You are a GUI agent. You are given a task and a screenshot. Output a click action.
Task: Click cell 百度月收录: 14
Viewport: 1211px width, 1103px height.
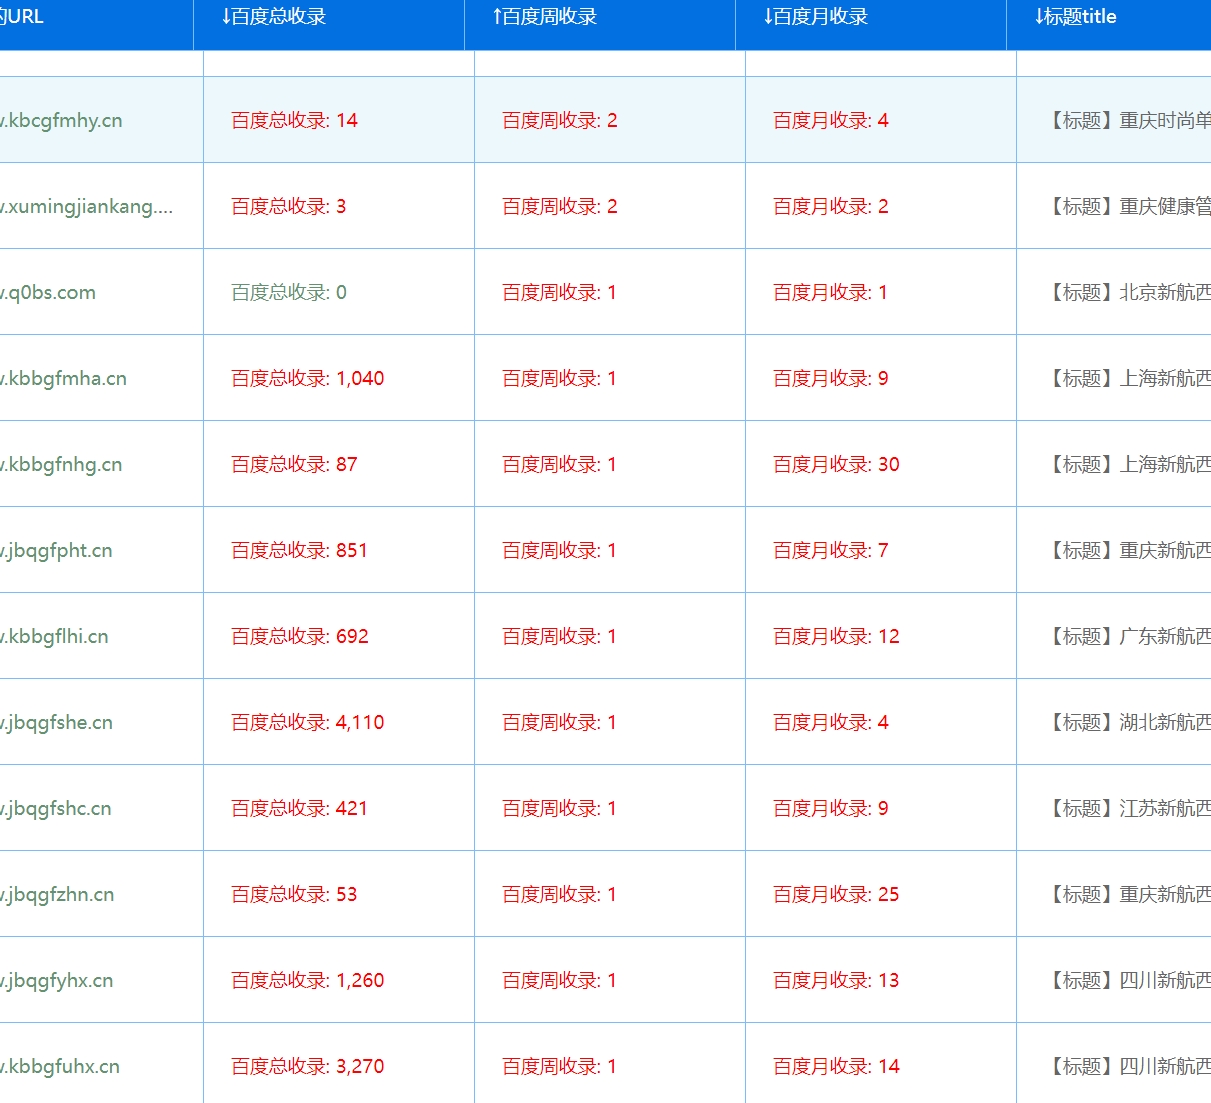(x=836, y=1066)
